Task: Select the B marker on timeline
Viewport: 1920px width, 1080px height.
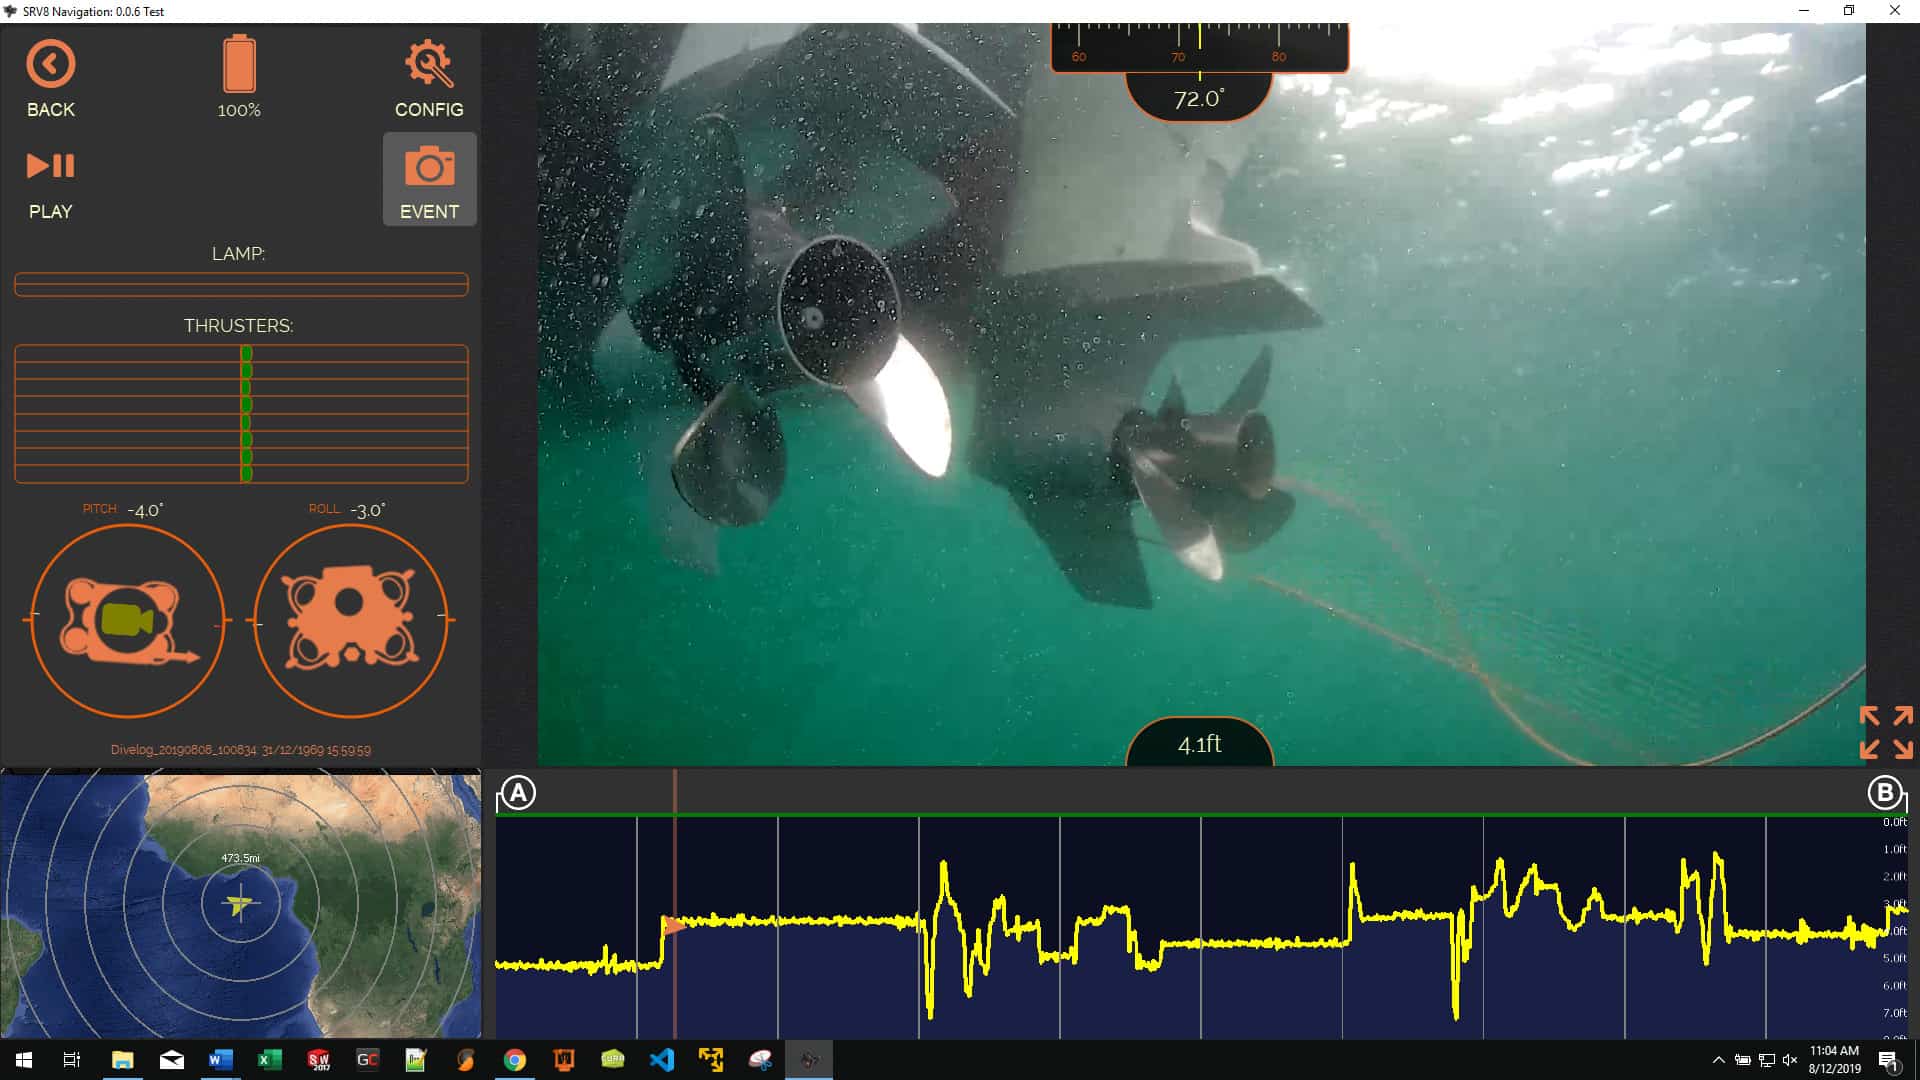Action: coord(1885,793)
